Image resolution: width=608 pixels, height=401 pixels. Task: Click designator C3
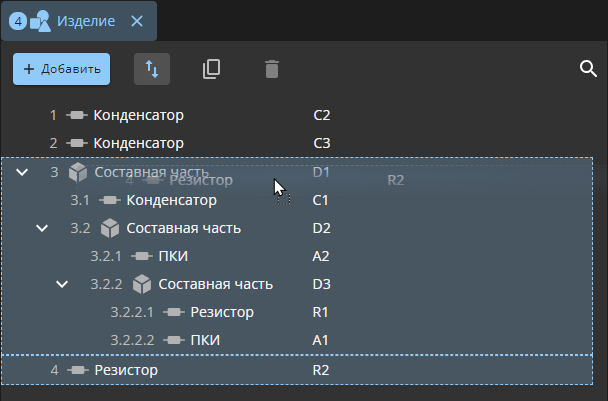pyautogui.click(x=322, y=143)
